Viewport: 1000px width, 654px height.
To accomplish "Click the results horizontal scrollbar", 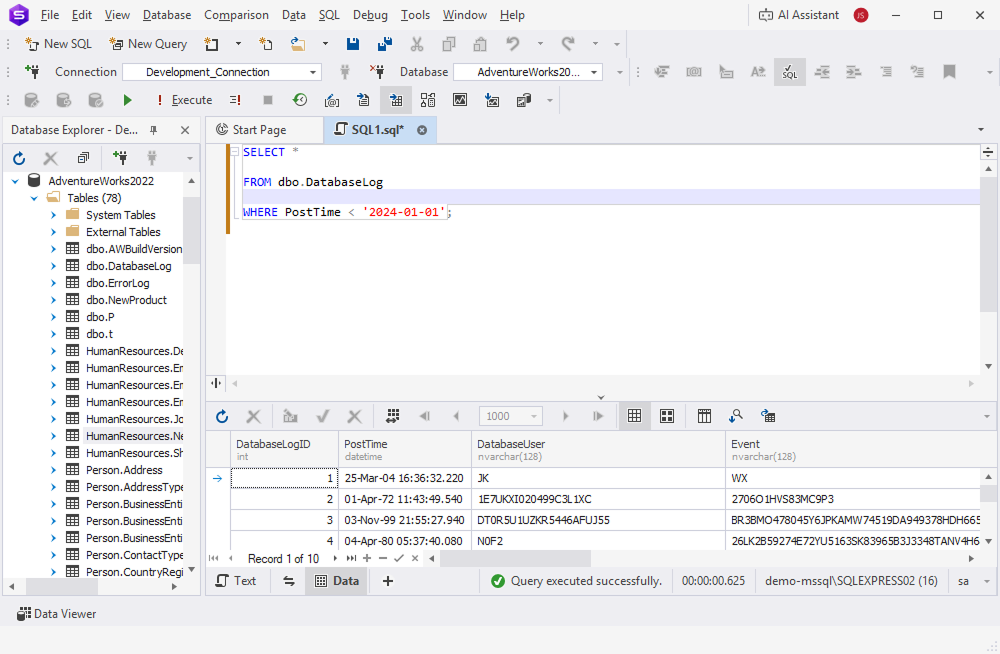I will tap(515, 558).
